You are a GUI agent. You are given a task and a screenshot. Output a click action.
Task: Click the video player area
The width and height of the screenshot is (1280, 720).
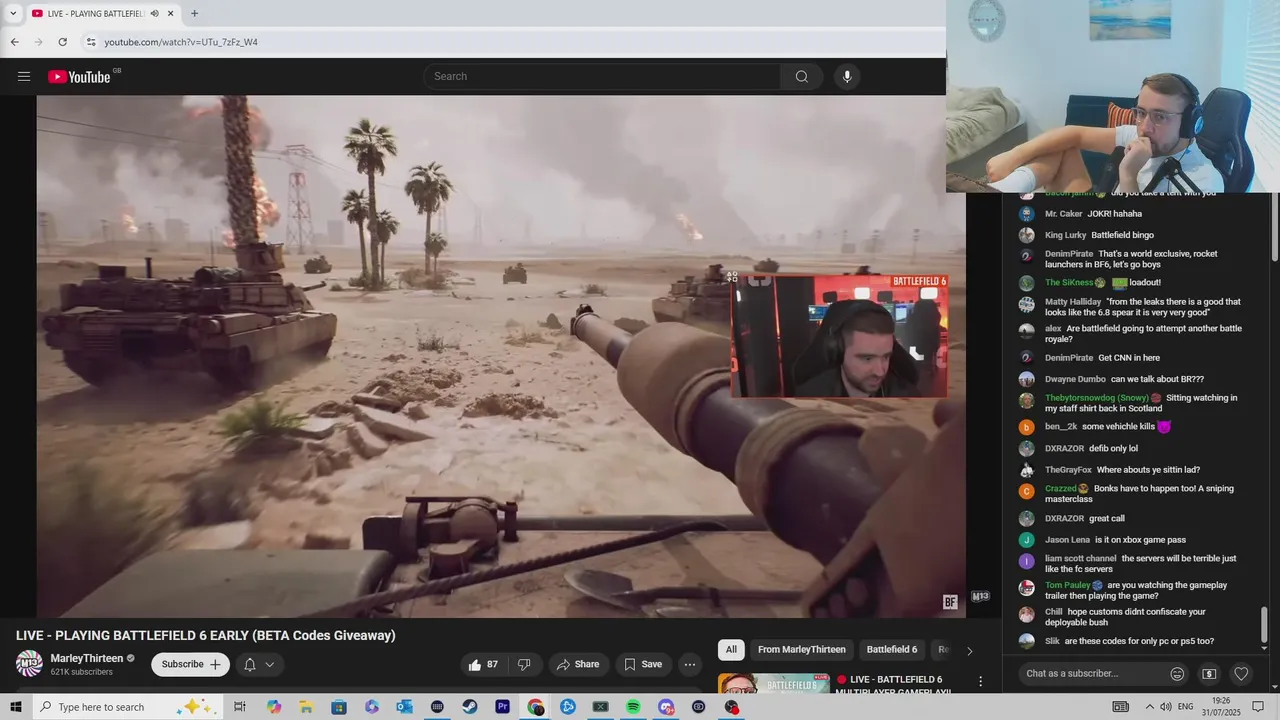(501, 356)
